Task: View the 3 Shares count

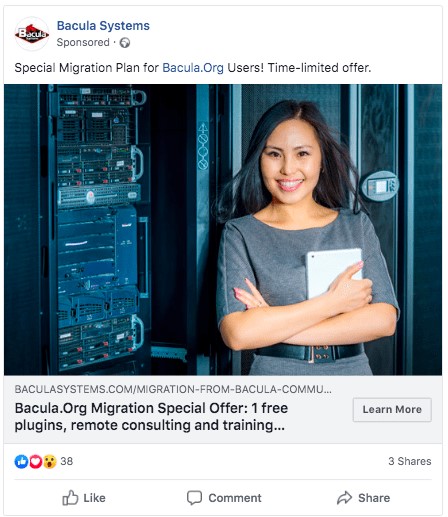Action: pos(410,461)
